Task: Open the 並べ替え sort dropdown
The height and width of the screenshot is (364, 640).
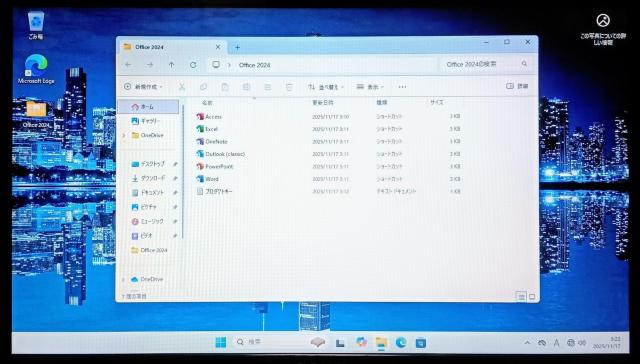Action: click(325, 87)
